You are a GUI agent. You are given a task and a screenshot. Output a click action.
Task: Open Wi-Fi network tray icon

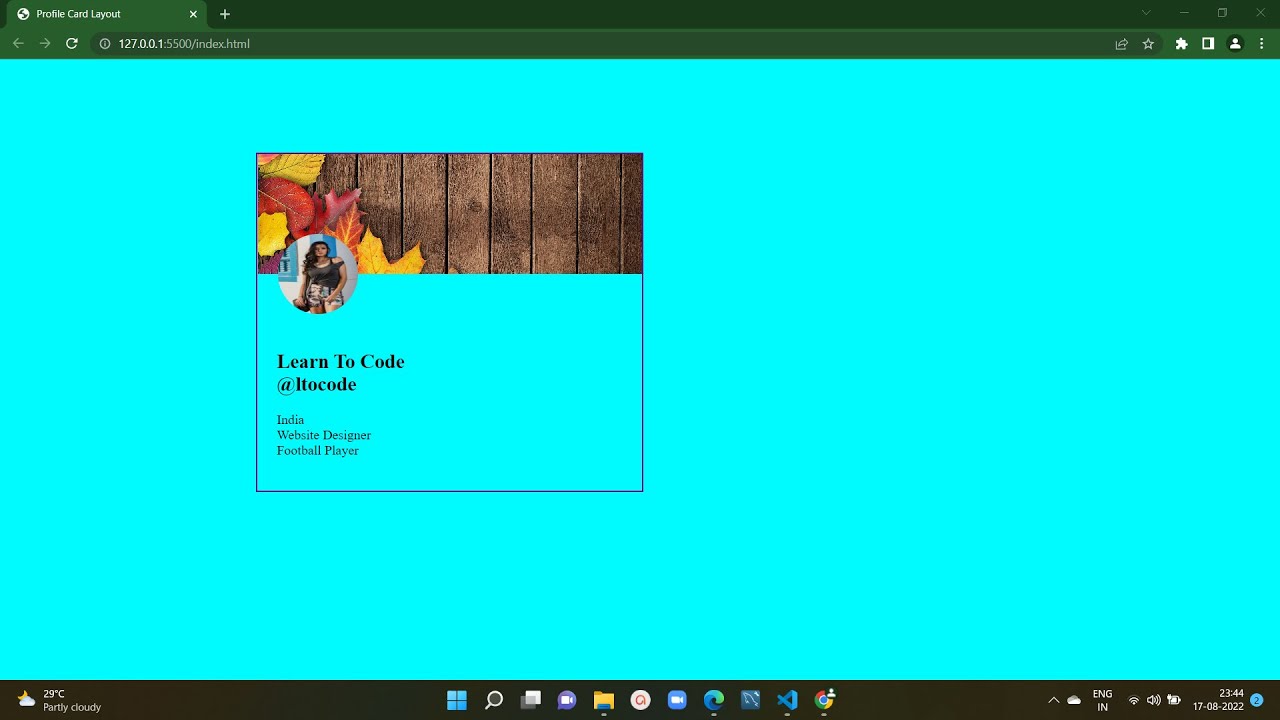click(1134, 700)
